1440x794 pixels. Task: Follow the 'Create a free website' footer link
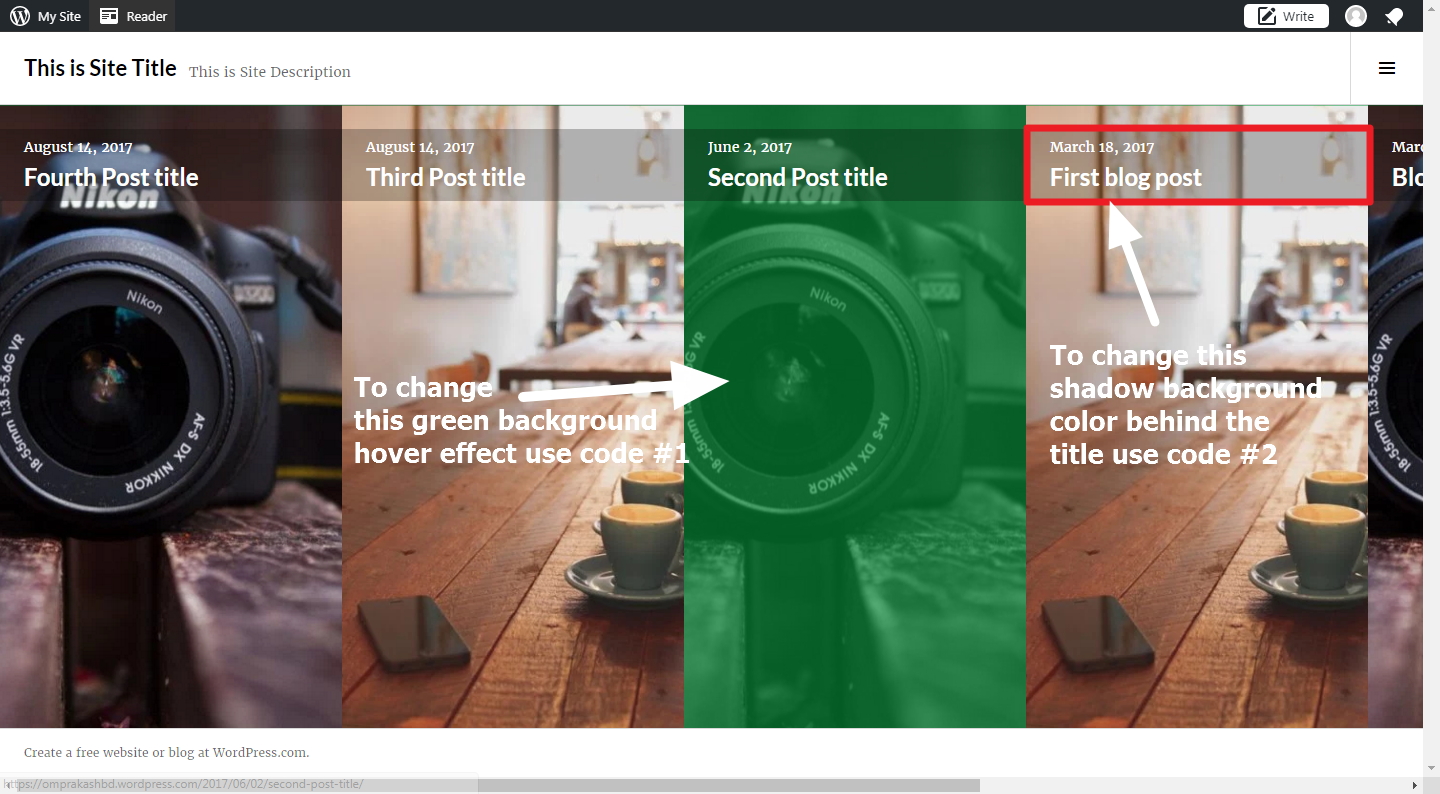[166, 753]
